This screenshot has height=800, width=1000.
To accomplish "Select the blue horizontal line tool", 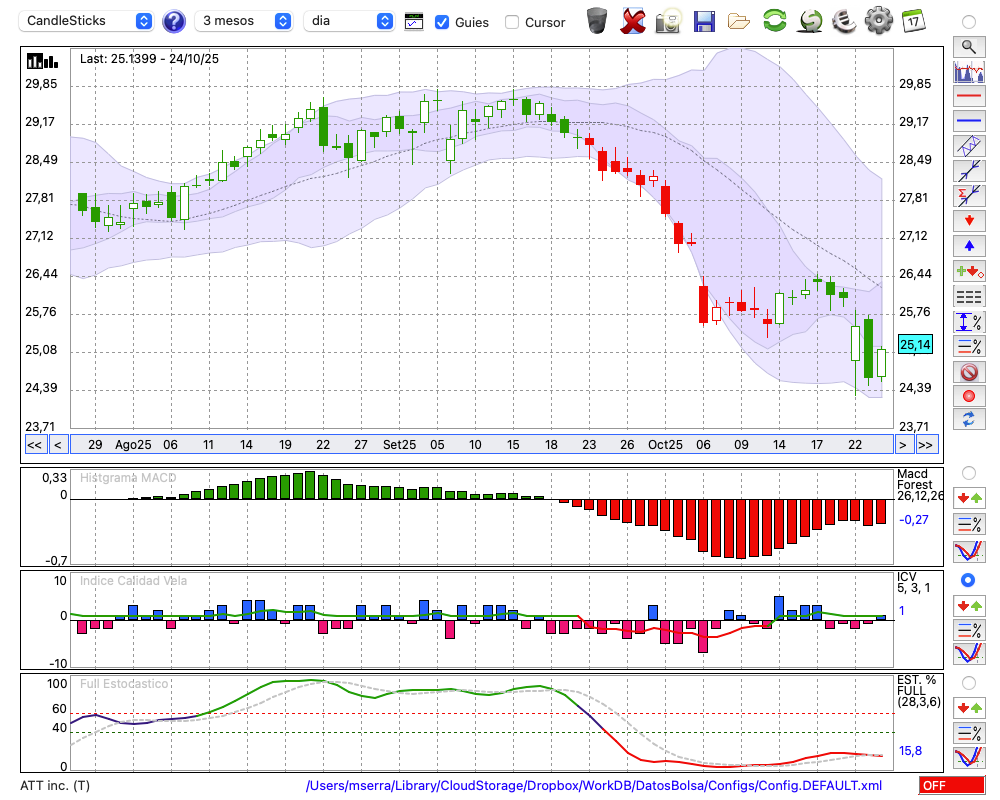I will [x=969, y=121].
